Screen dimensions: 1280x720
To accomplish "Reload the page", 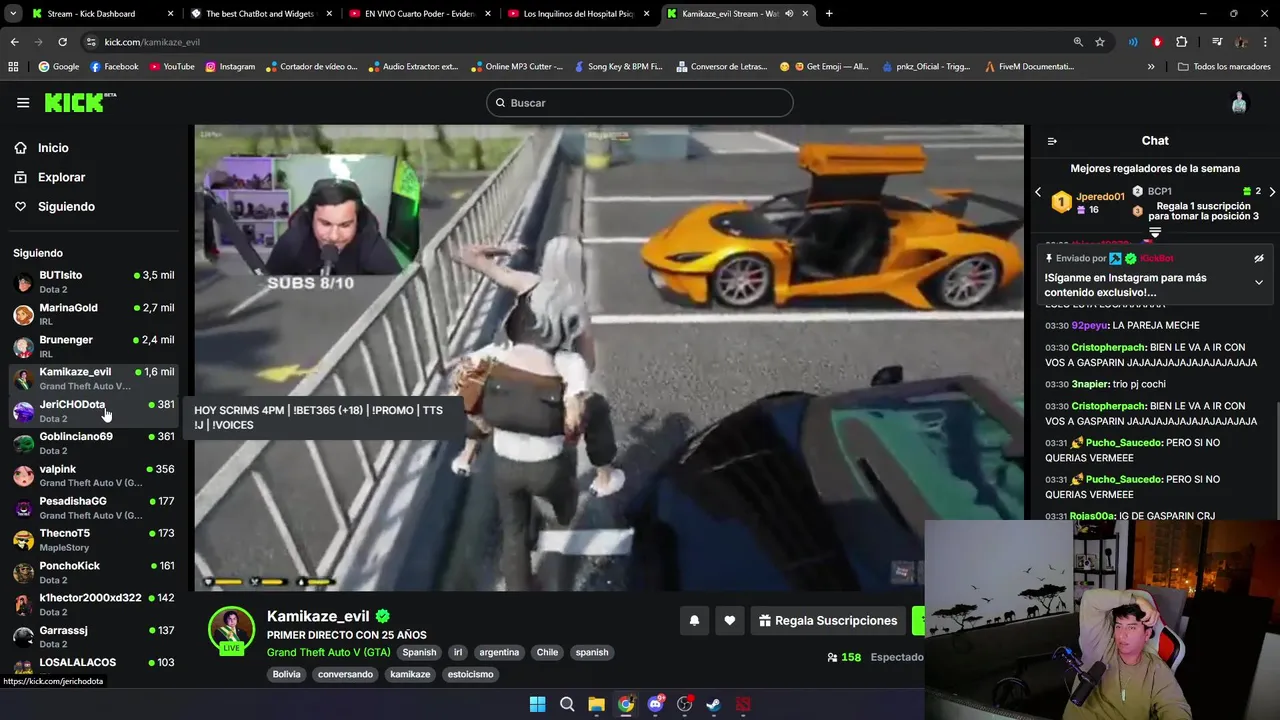I will [x=62, y=42].
